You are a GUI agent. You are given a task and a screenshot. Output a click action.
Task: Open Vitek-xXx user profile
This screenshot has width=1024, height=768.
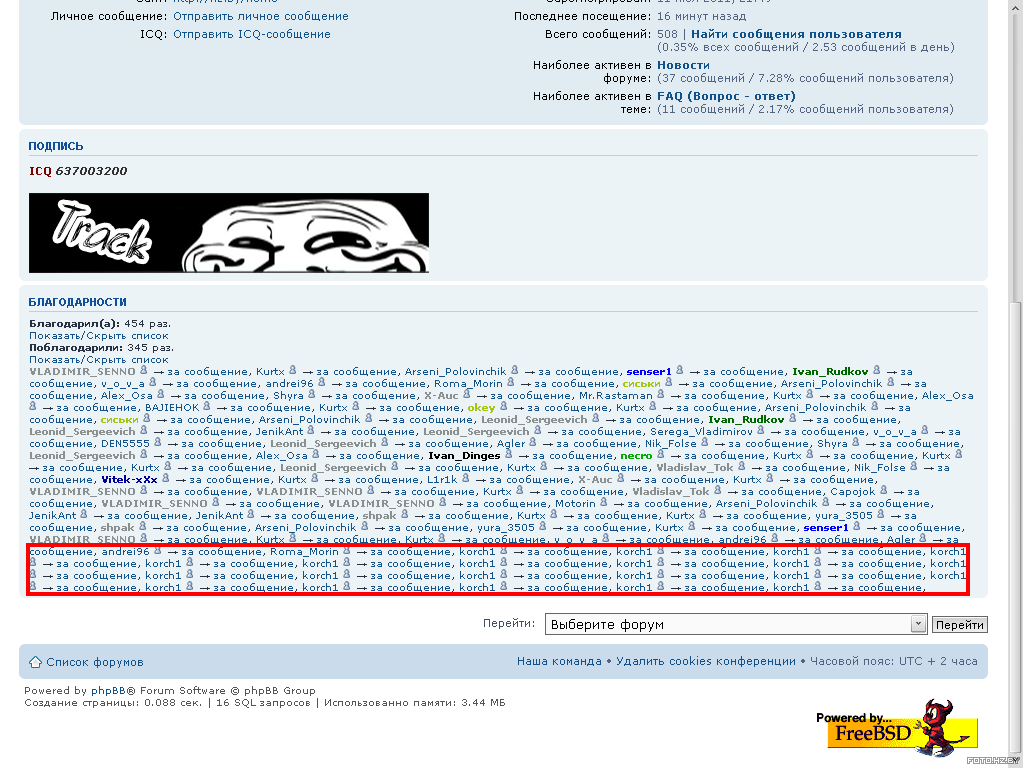click(x=129, y=479)
